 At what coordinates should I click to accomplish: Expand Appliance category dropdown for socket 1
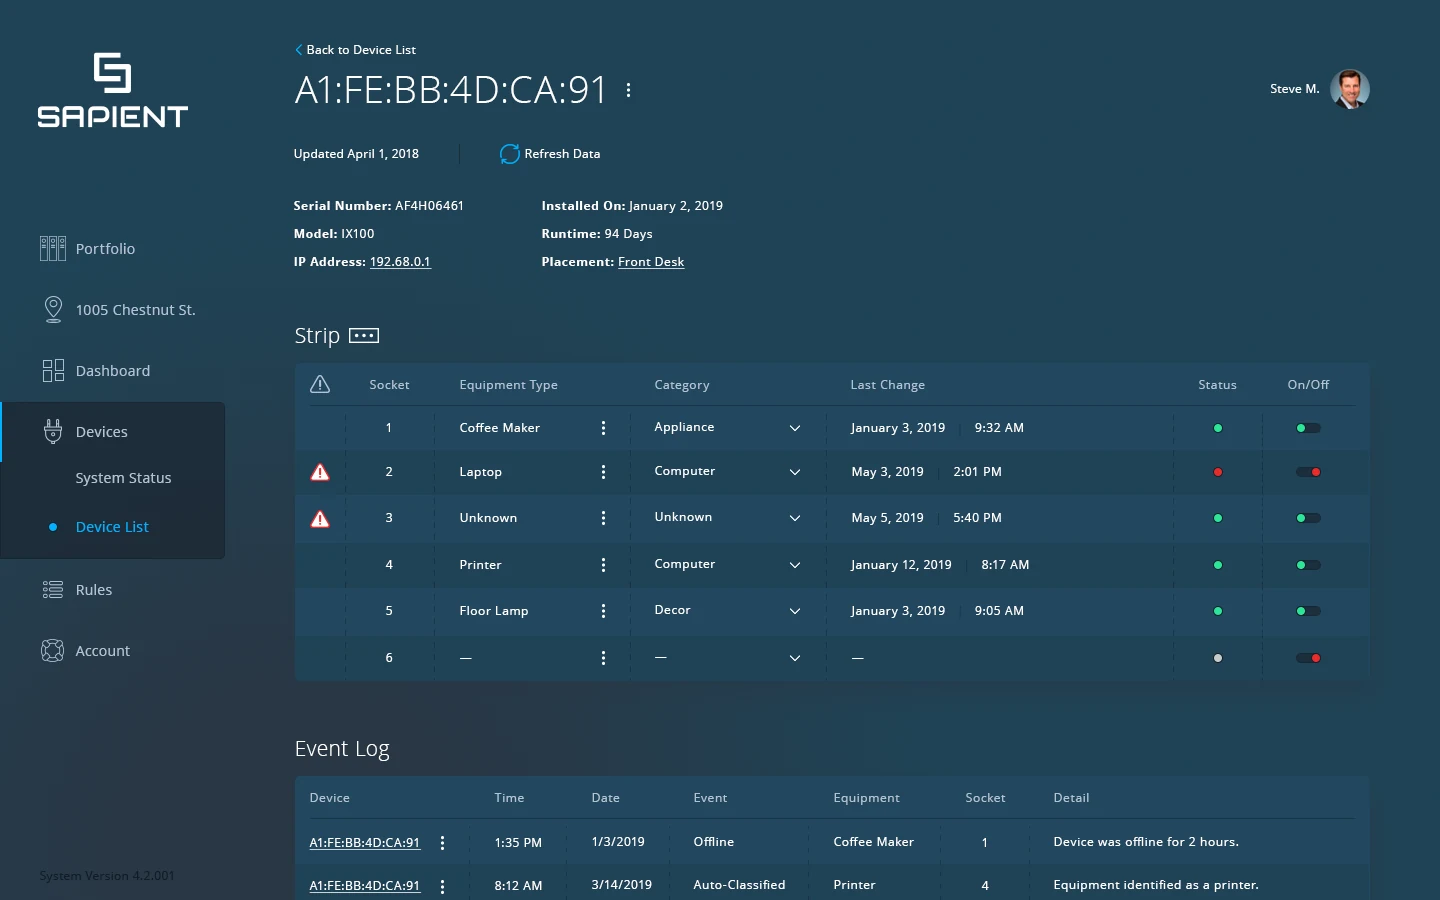(x=795, y=428)
